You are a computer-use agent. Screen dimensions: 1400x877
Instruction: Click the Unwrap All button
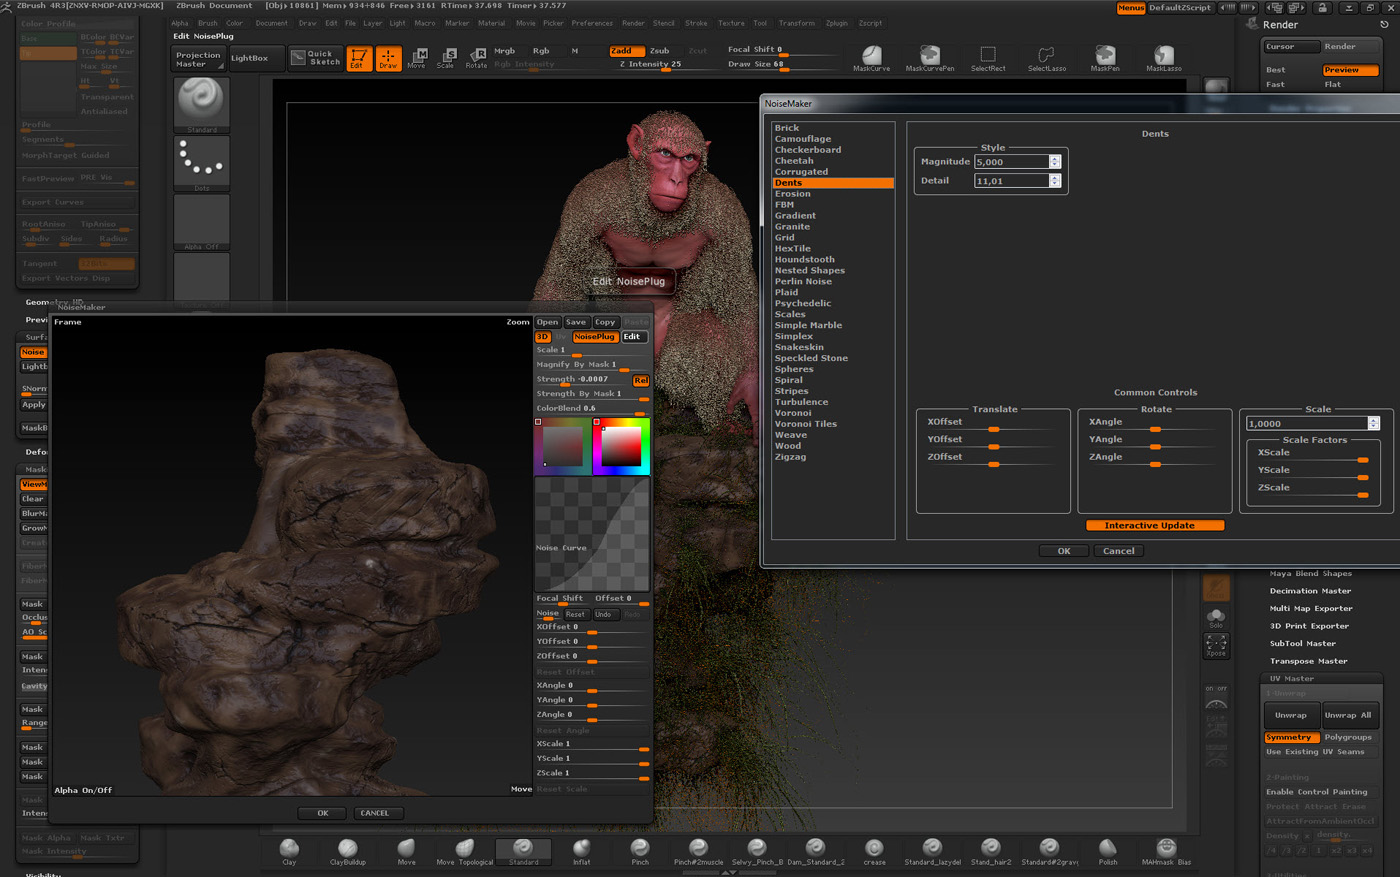(1350, 715)
